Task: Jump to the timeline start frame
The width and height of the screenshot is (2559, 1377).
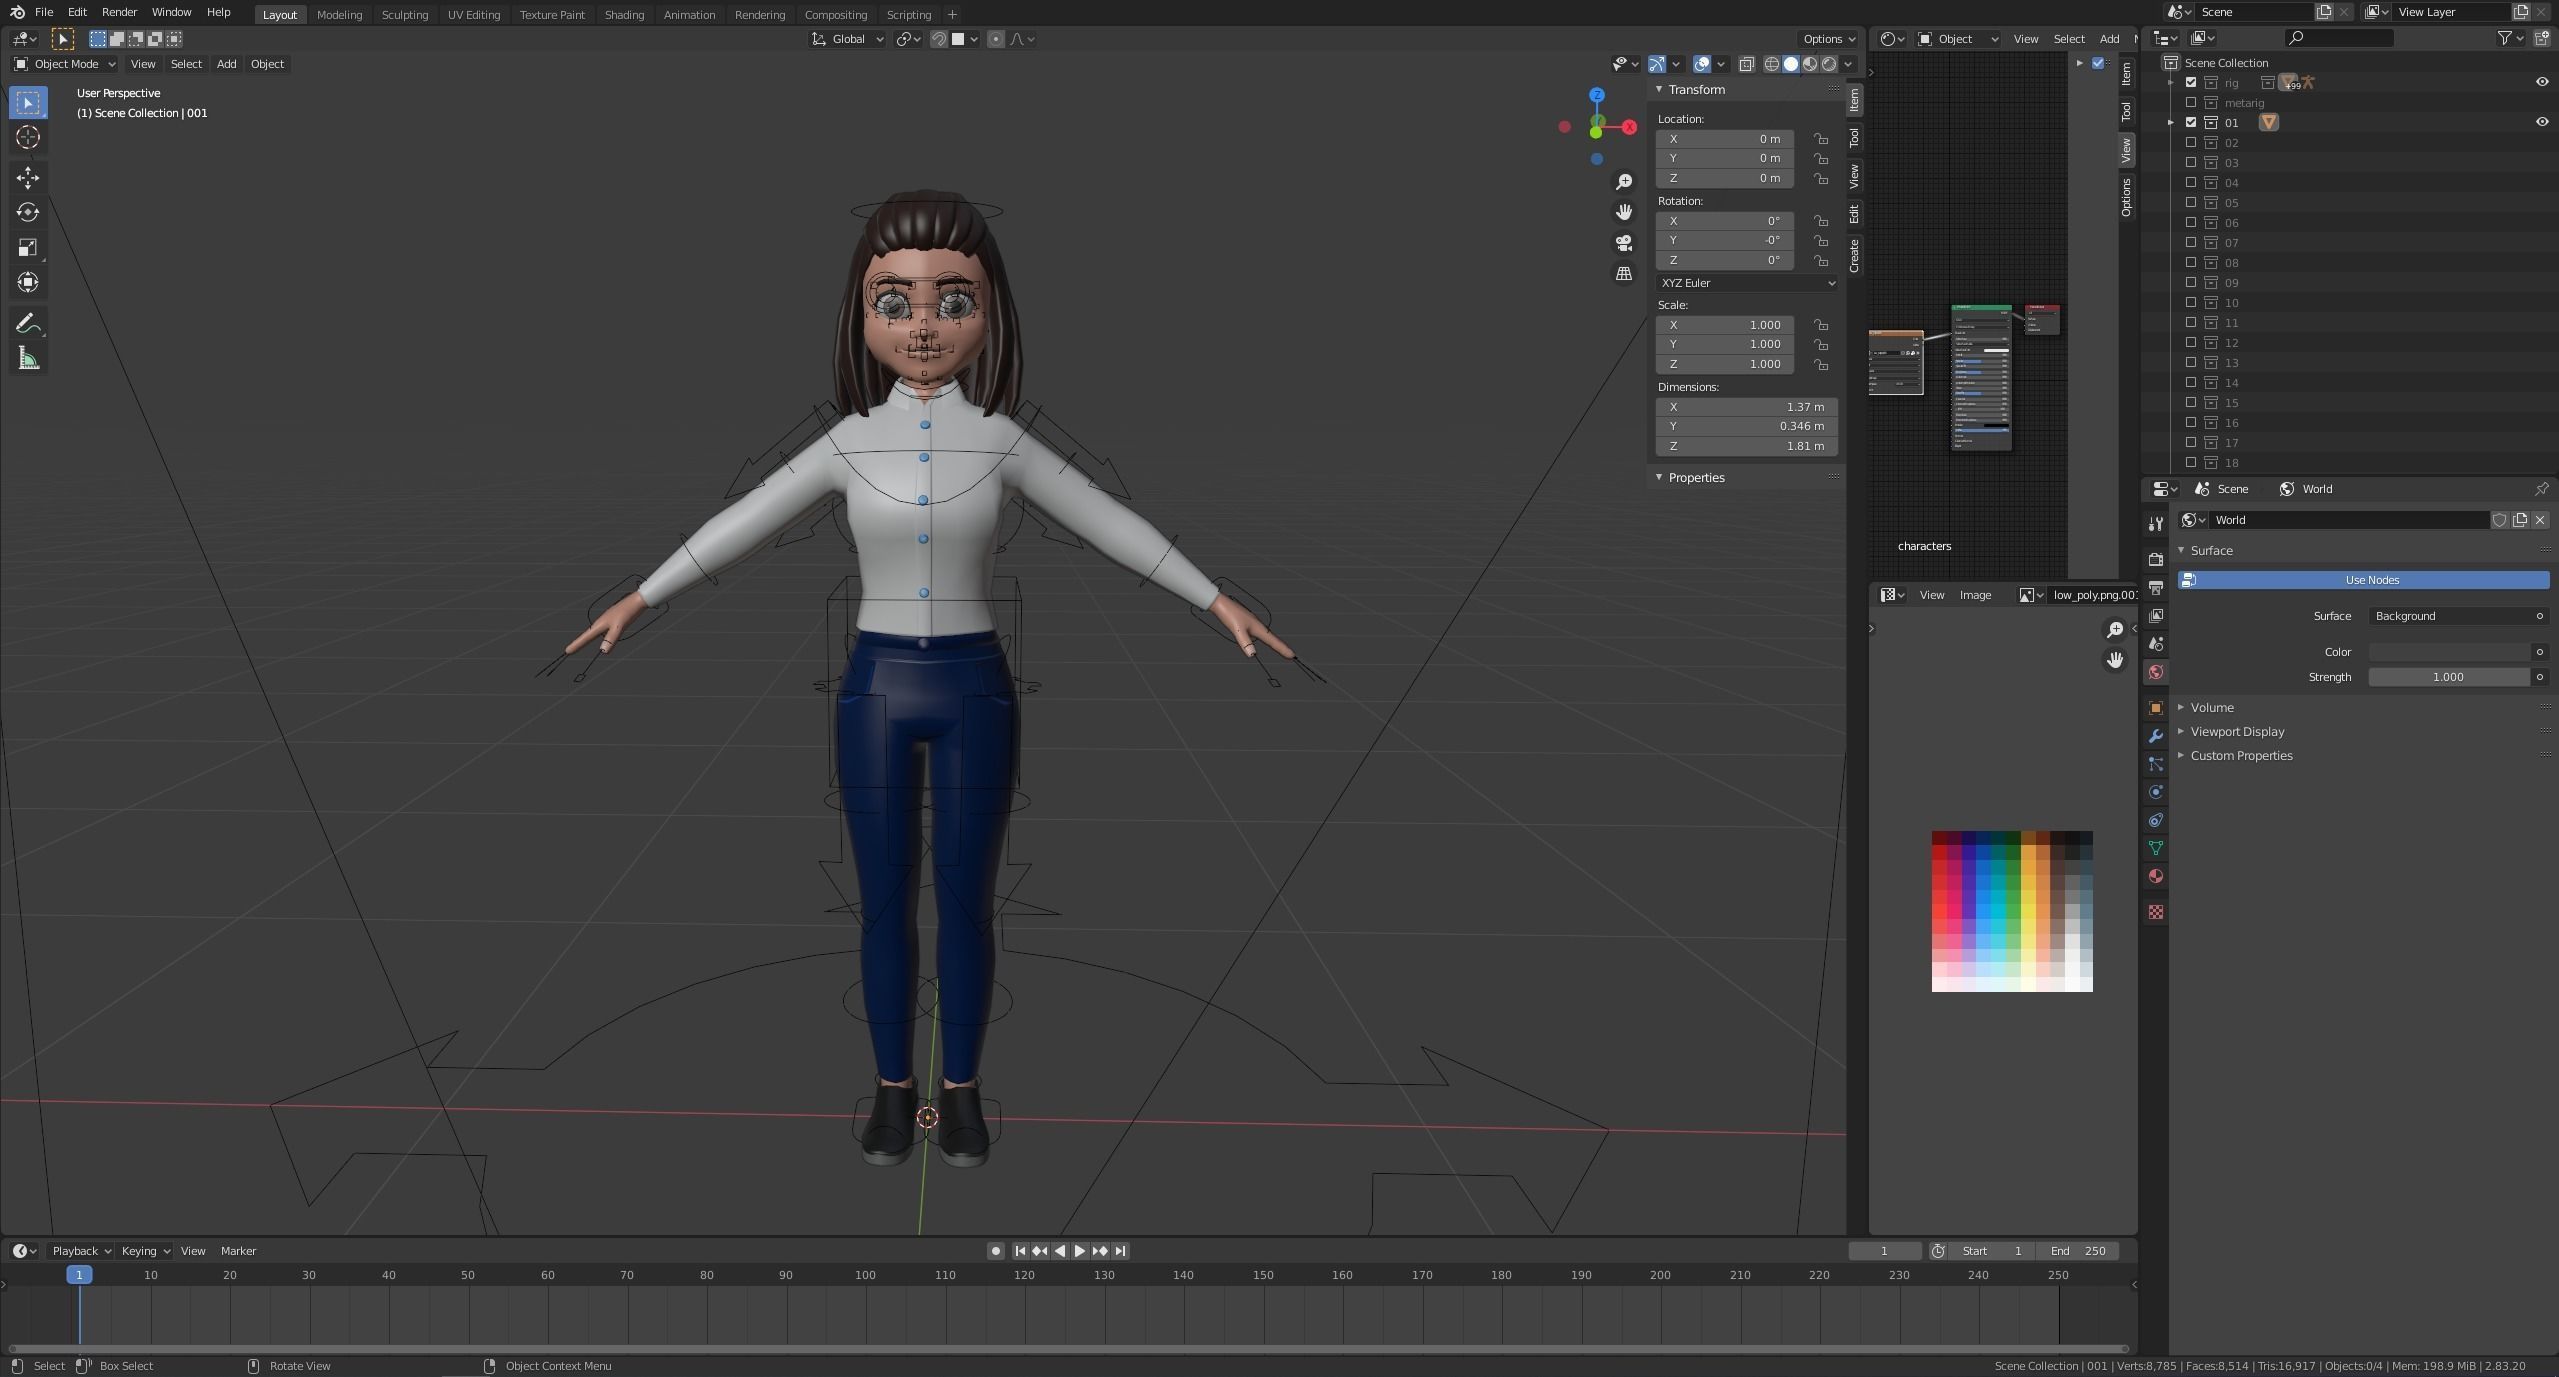Action: [x=1020, y=1251]
